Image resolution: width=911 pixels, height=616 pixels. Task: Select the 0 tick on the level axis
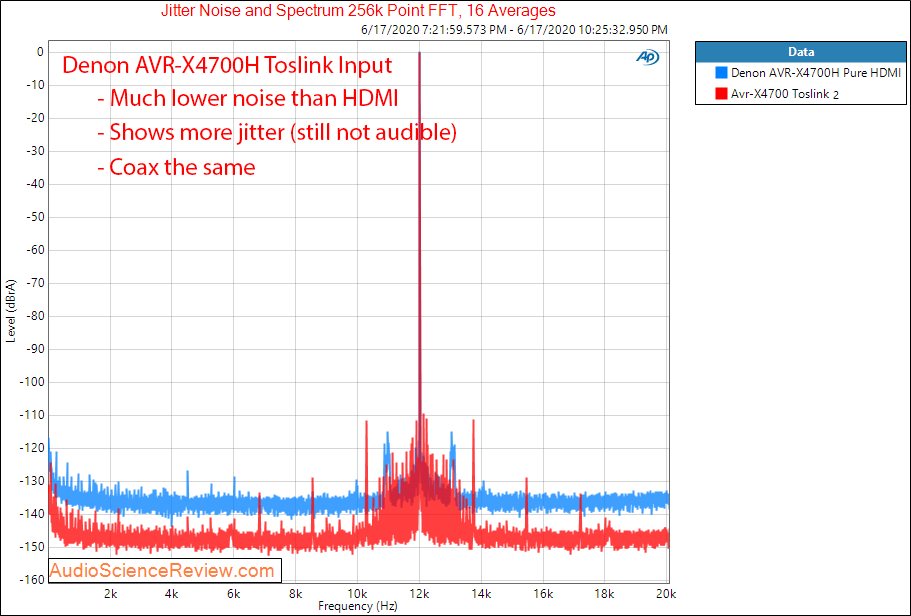click(40, 52)
